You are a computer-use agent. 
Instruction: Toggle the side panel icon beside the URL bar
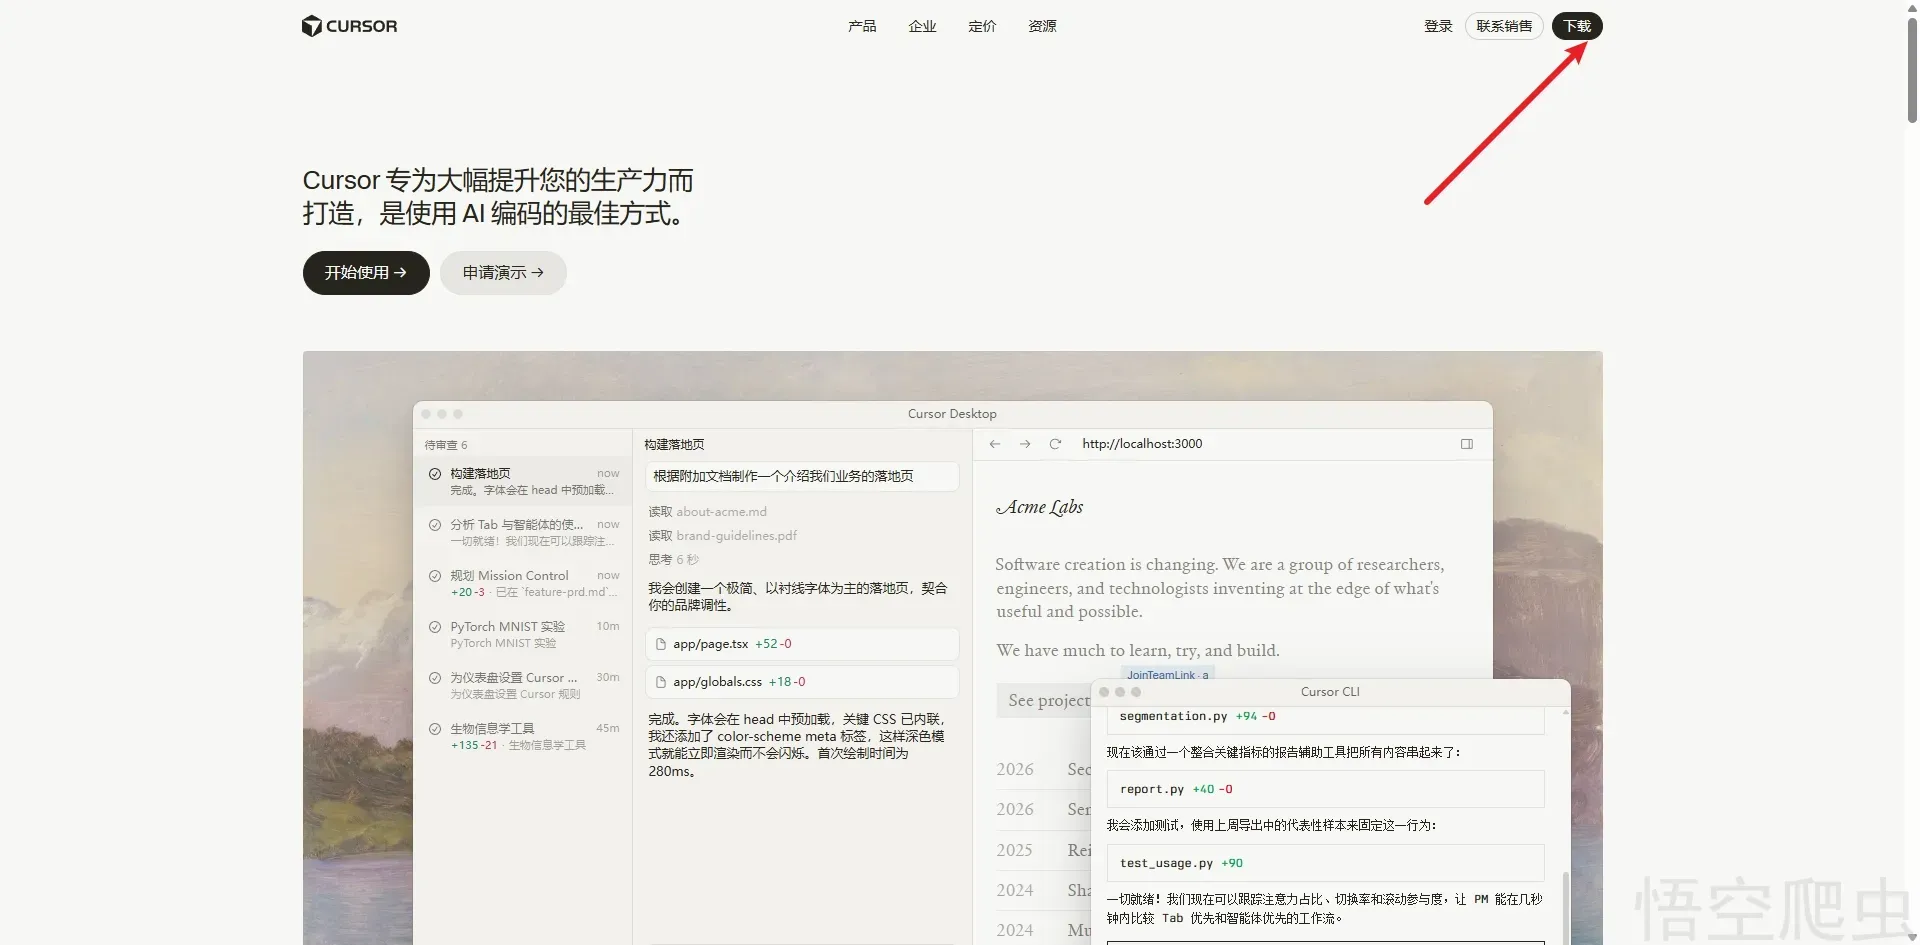pos(1467,444)
